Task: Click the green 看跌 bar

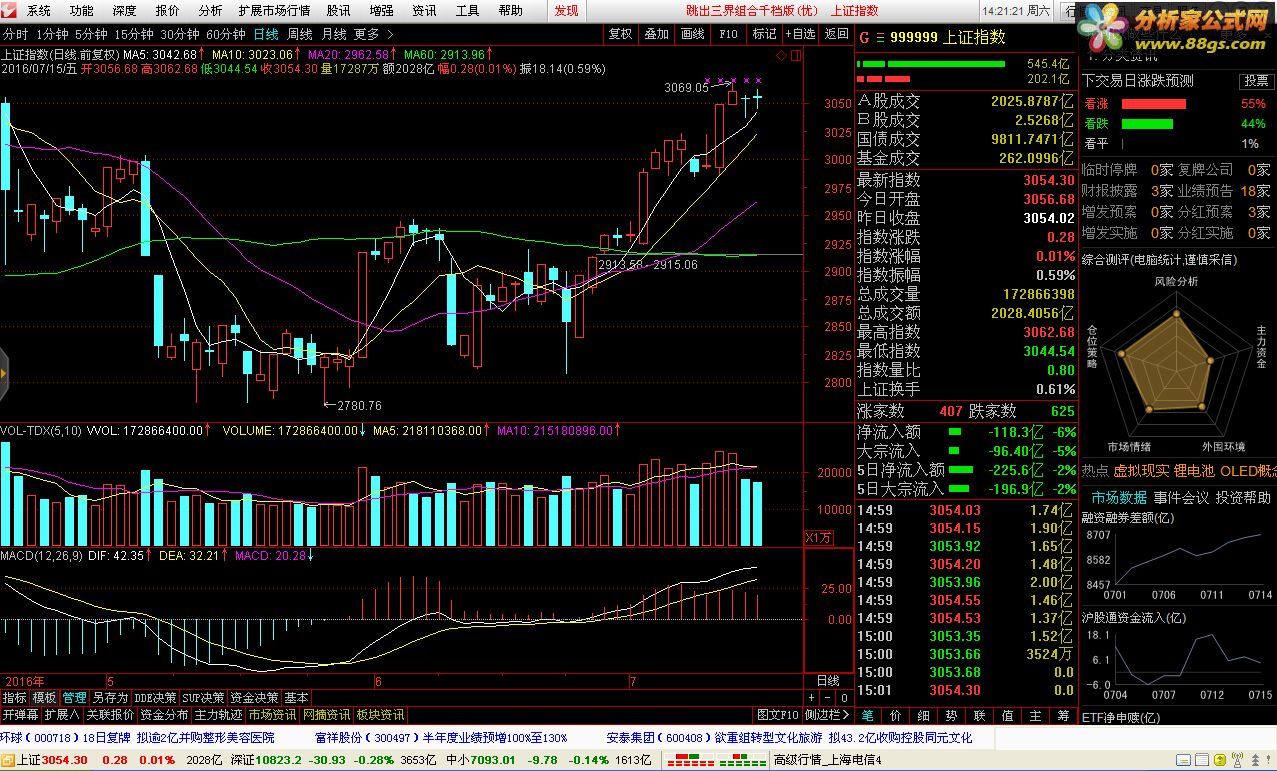Action: (x=1147, y=124)
